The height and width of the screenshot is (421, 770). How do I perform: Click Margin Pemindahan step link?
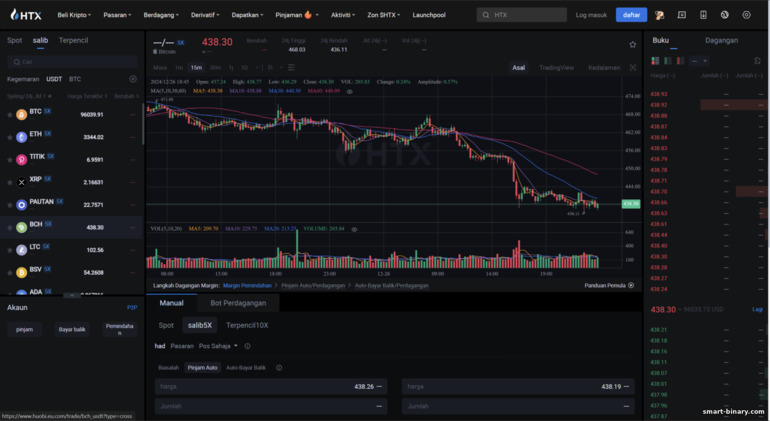pyautogui.click(x=247, y=285)
